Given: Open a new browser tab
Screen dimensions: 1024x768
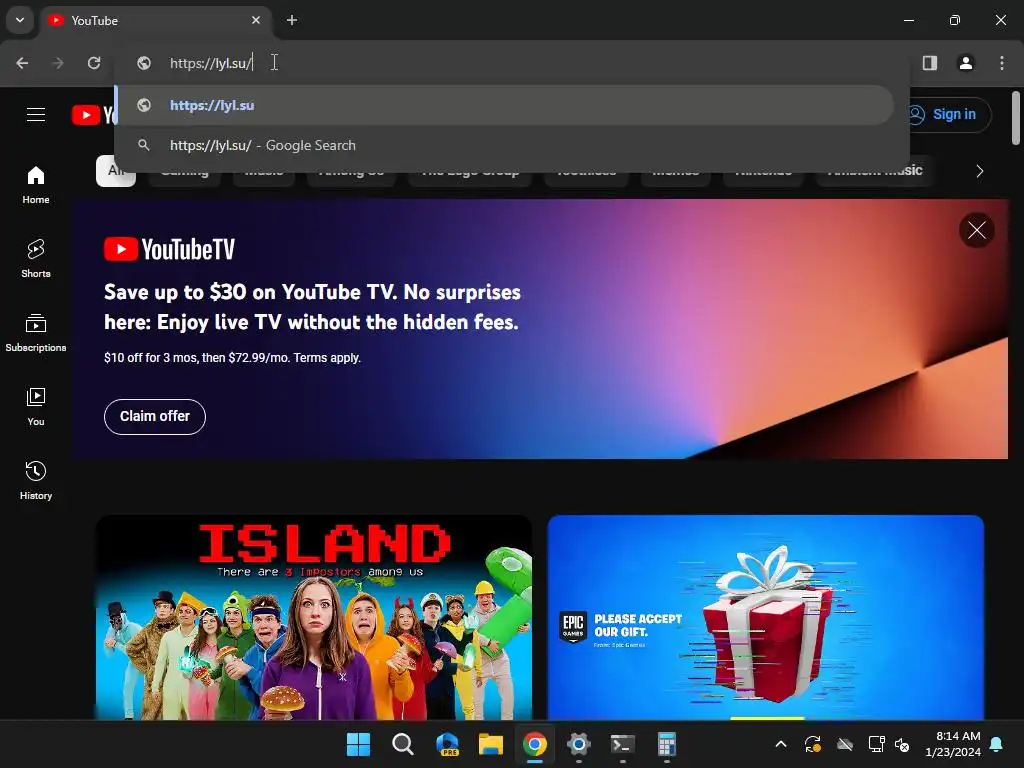Looking at the screenshot, I should coord(292,20).
